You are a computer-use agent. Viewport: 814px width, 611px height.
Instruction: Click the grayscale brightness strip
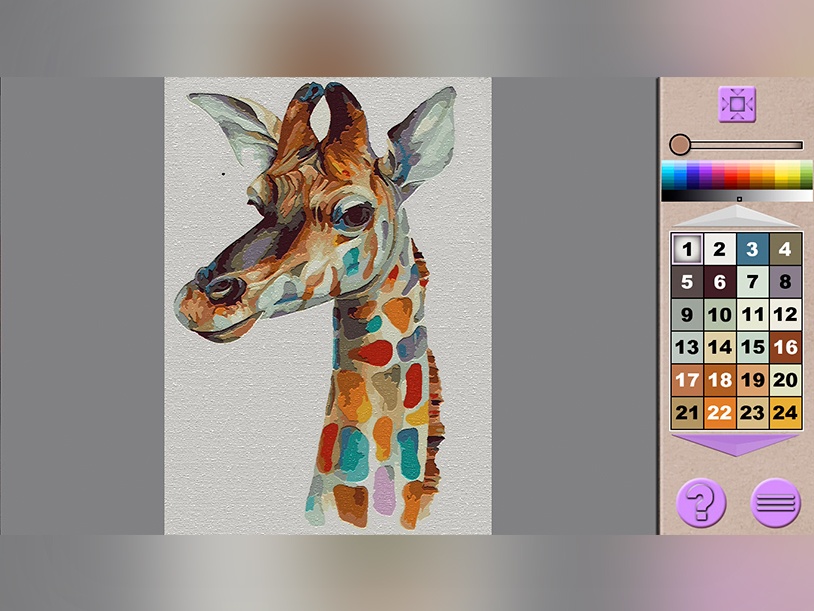pyautogui.click(x=737, y=196)
